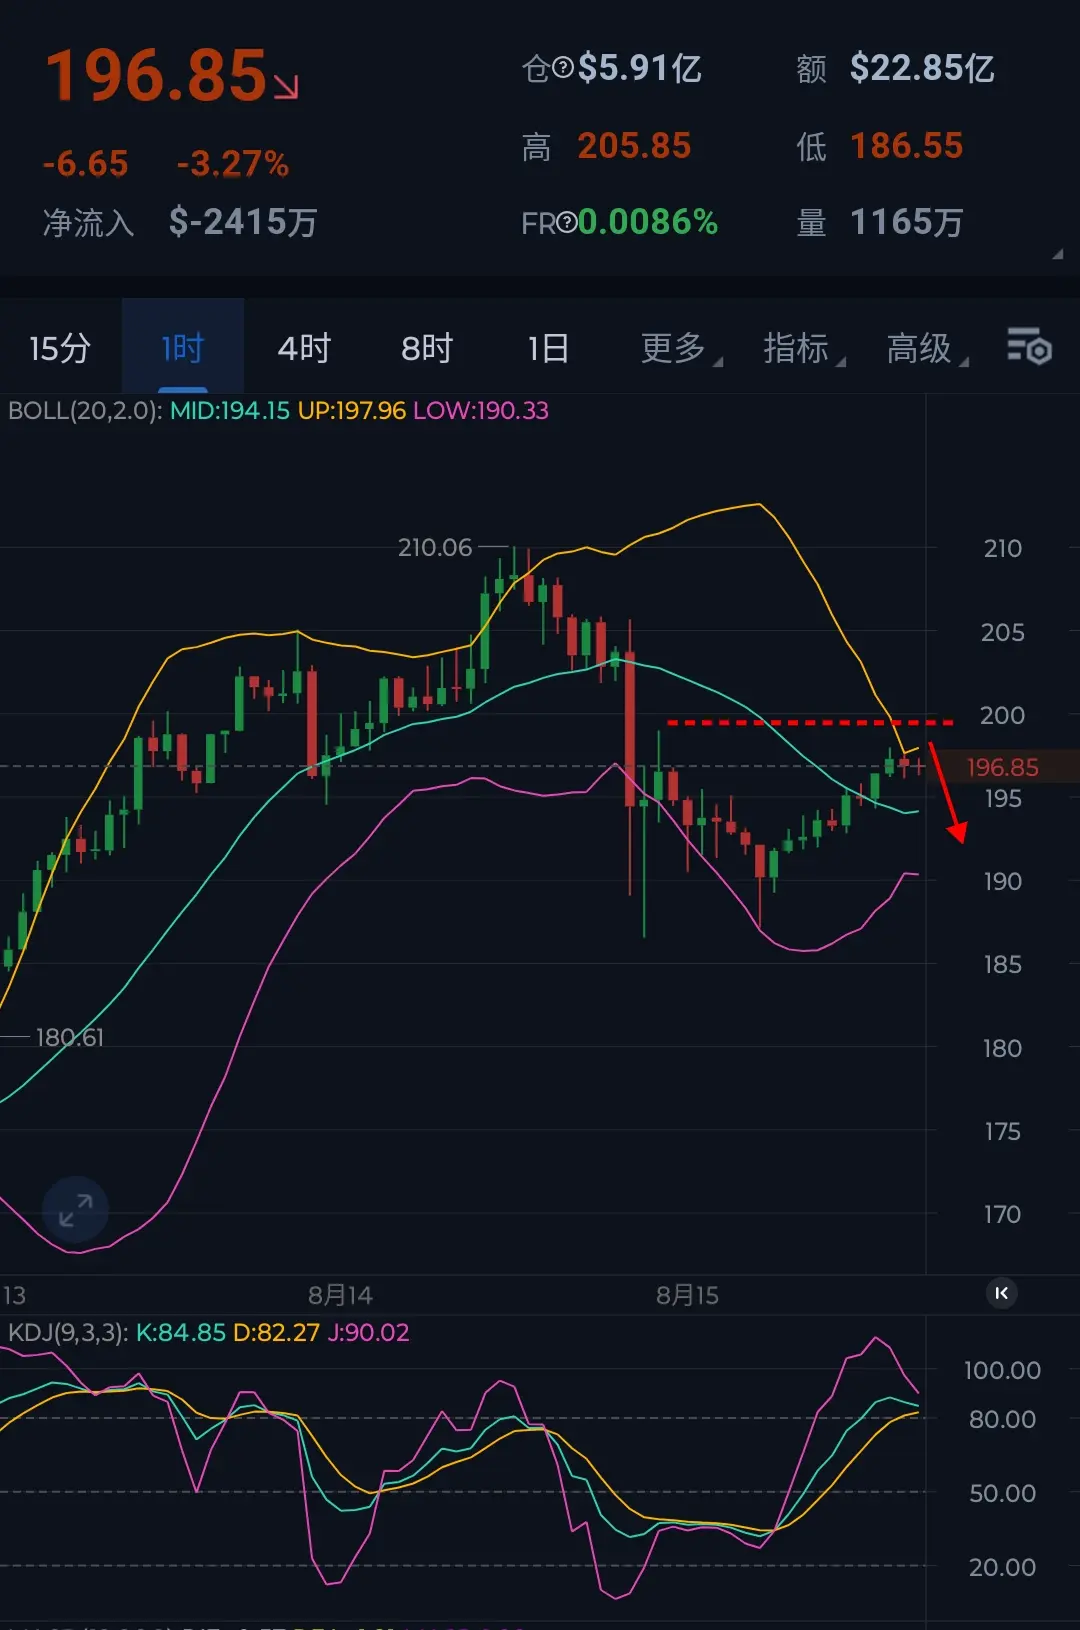Screen dimensions: 1080x1630
Task: Tap BOLL UP:197.96 value
Action: pos(351,411)
